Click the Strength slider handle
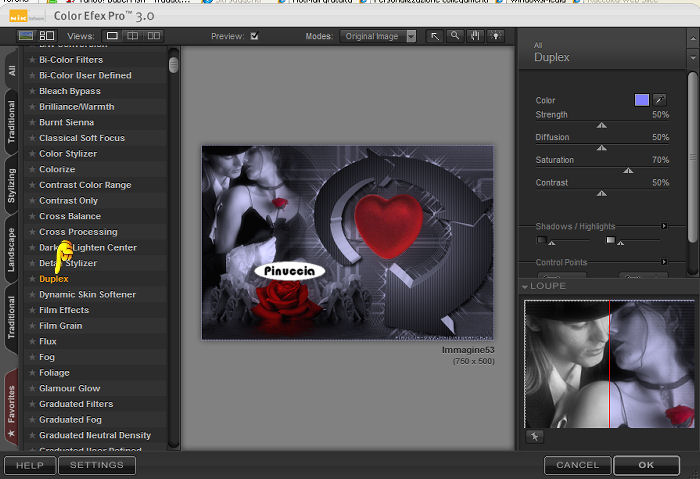The width and height of the screenshot is (700, 479). point(602,125)
